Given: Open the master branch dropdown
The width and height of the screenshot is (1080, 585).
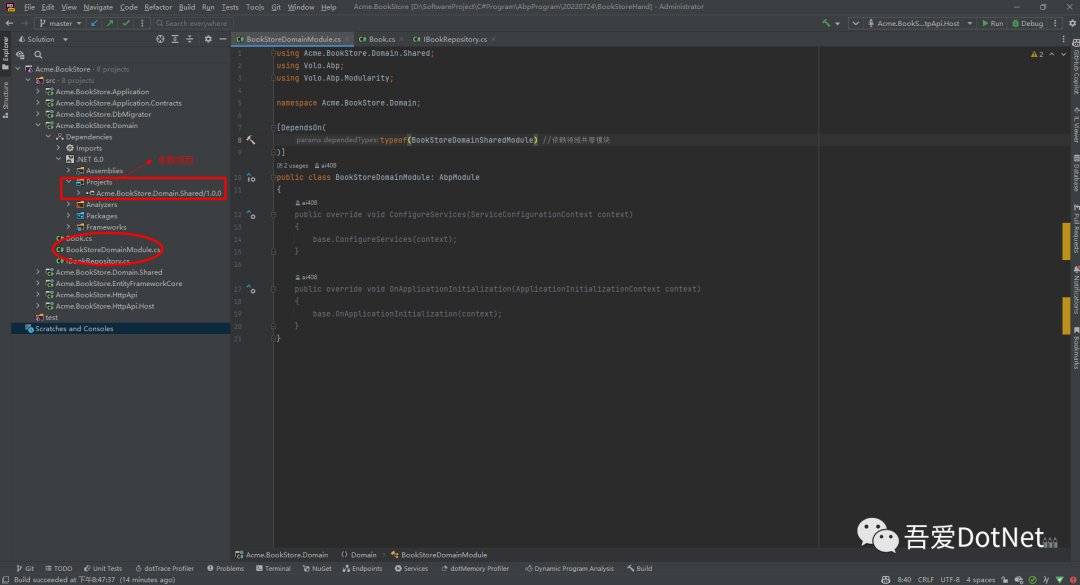Looking at the screenshot, I should point(61,23).
